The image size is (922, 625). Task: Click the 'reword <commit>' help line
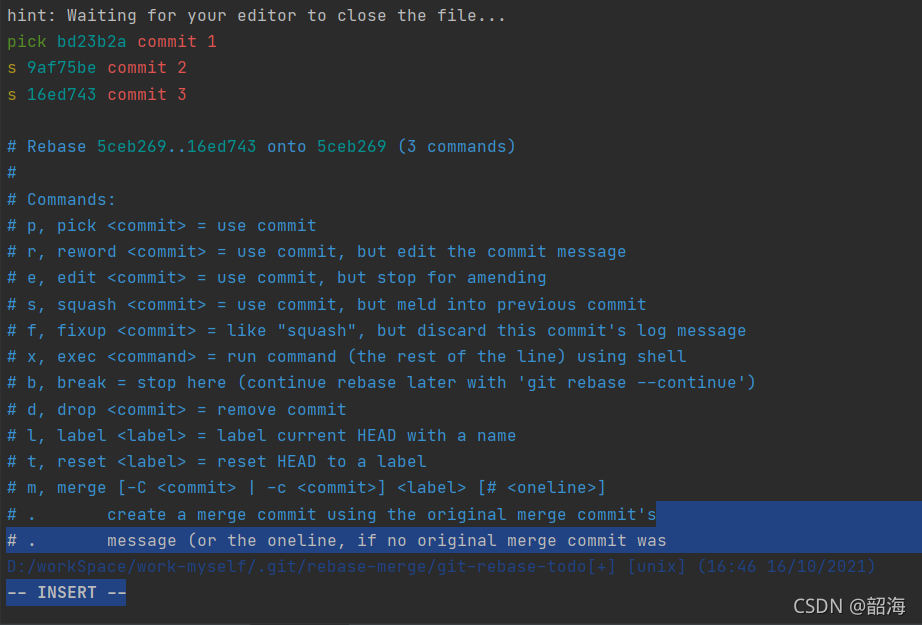click(x=316, y=252)
